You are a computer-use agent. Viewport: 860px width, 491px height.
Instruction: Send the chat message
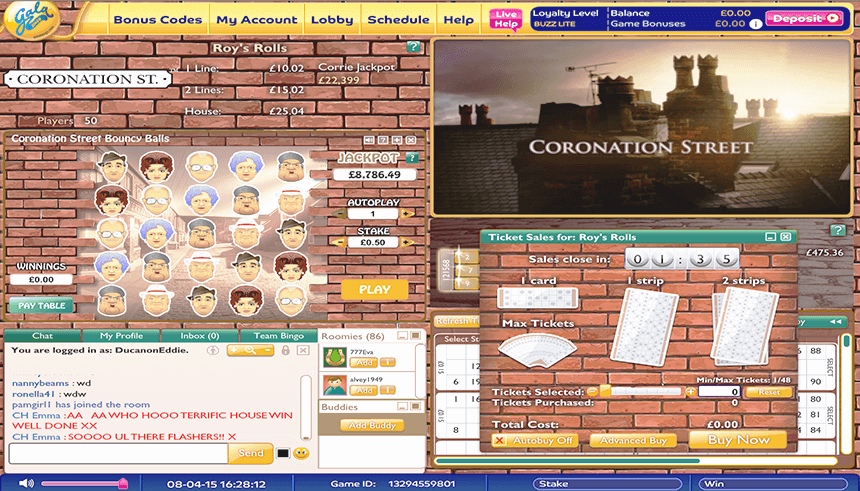(251, 453)
